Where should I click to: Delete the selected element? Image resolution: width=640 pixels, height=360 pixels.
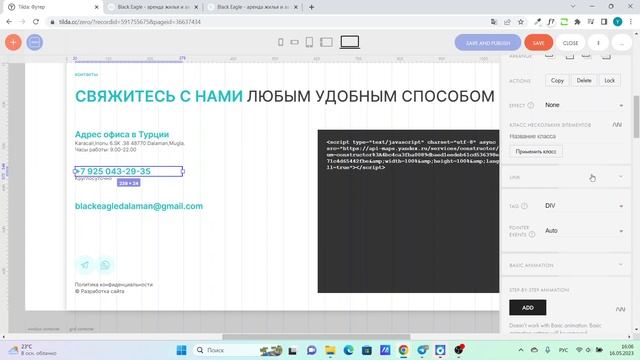pyautogui.click(x=584, y=80)
